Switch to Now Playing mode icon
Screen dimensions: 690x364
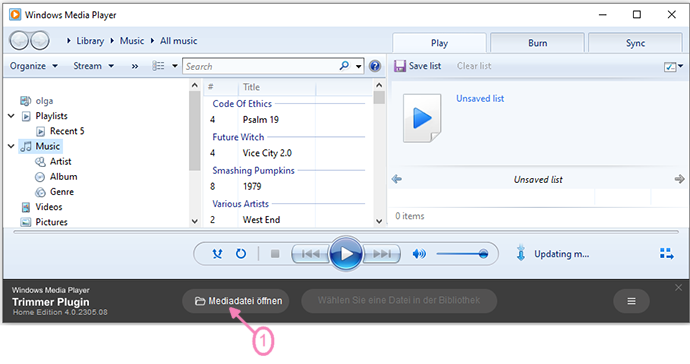tap(666, 254)
